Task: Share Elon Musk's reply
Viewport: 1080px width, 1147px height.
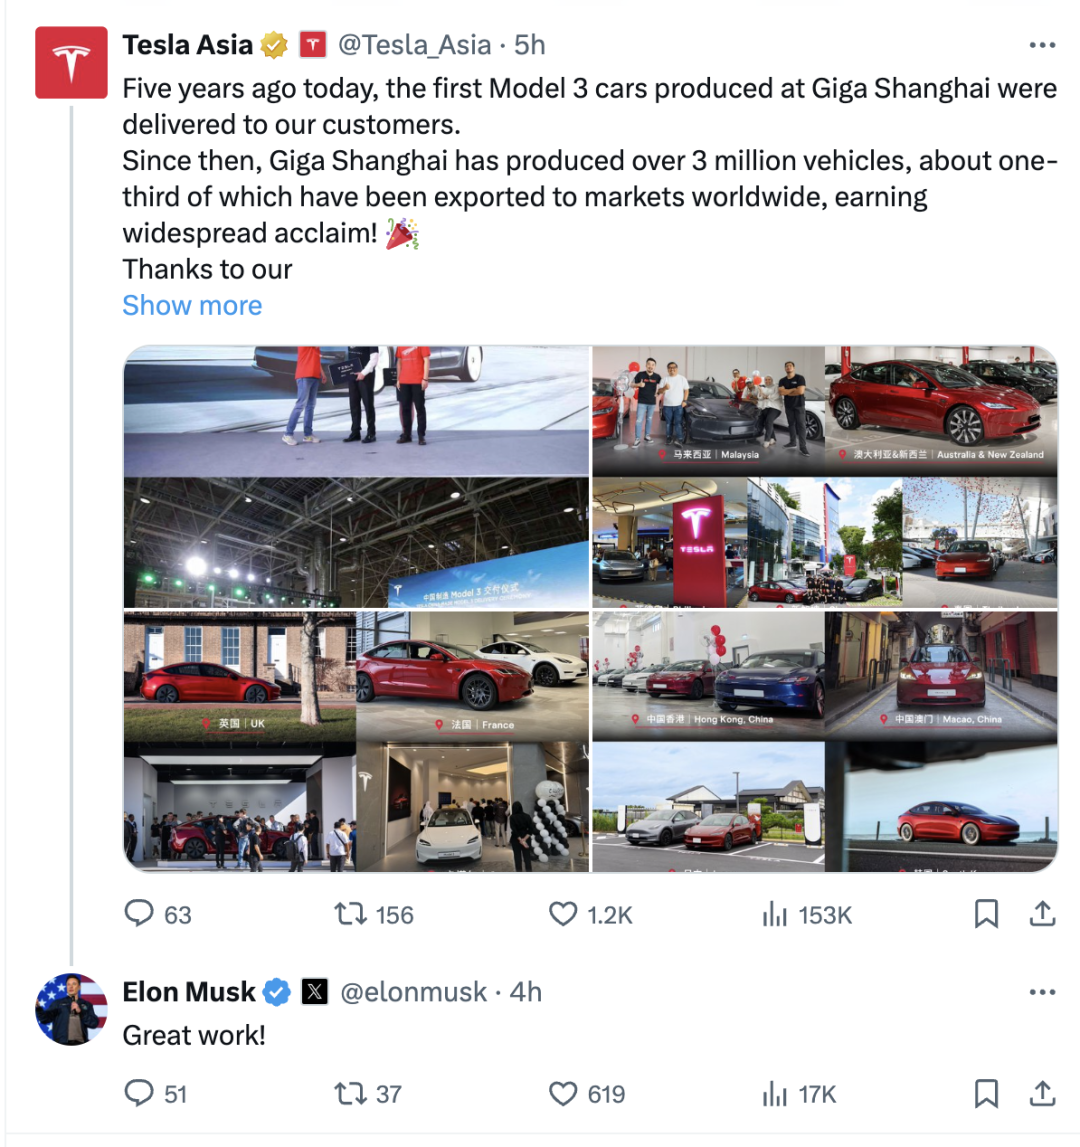Action: point(1042,1094)
